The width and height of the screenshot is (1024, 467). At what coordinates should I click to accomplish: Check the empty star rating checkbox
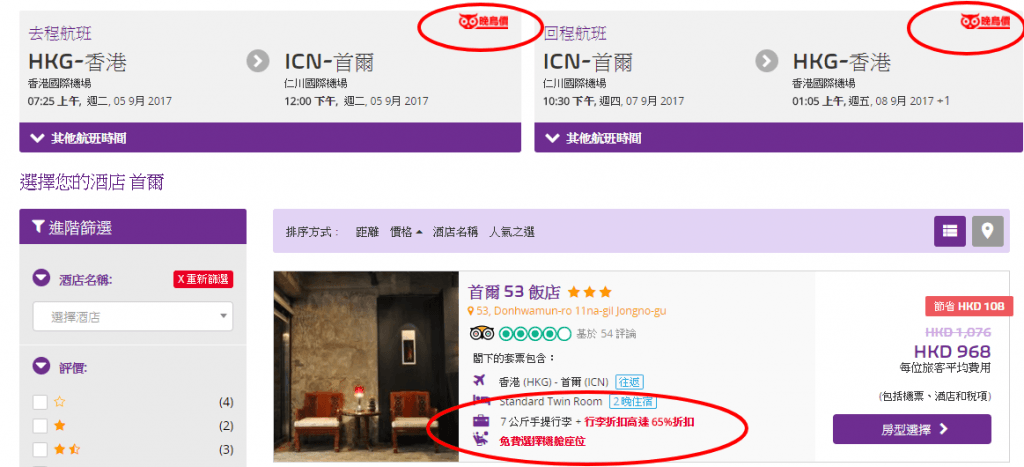coord(40,402)
